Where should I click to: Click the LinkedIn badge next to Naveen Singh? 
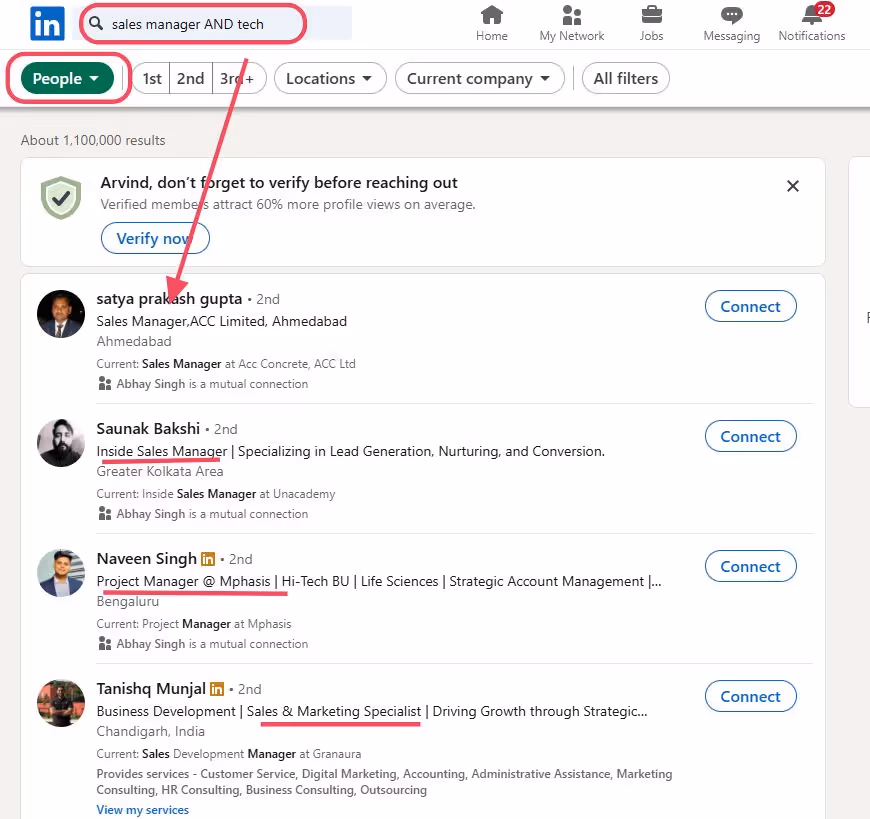[x=207, y=559]
